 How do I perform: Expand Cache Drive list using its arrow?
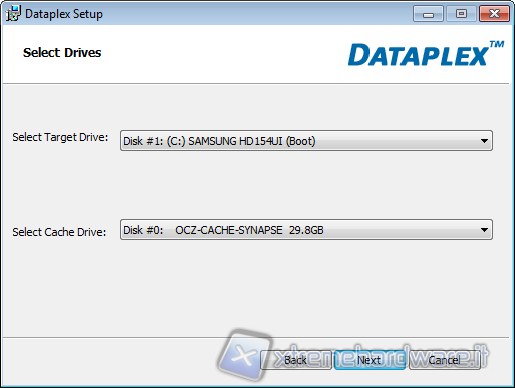pyautogui.click(x=484, y=230)
